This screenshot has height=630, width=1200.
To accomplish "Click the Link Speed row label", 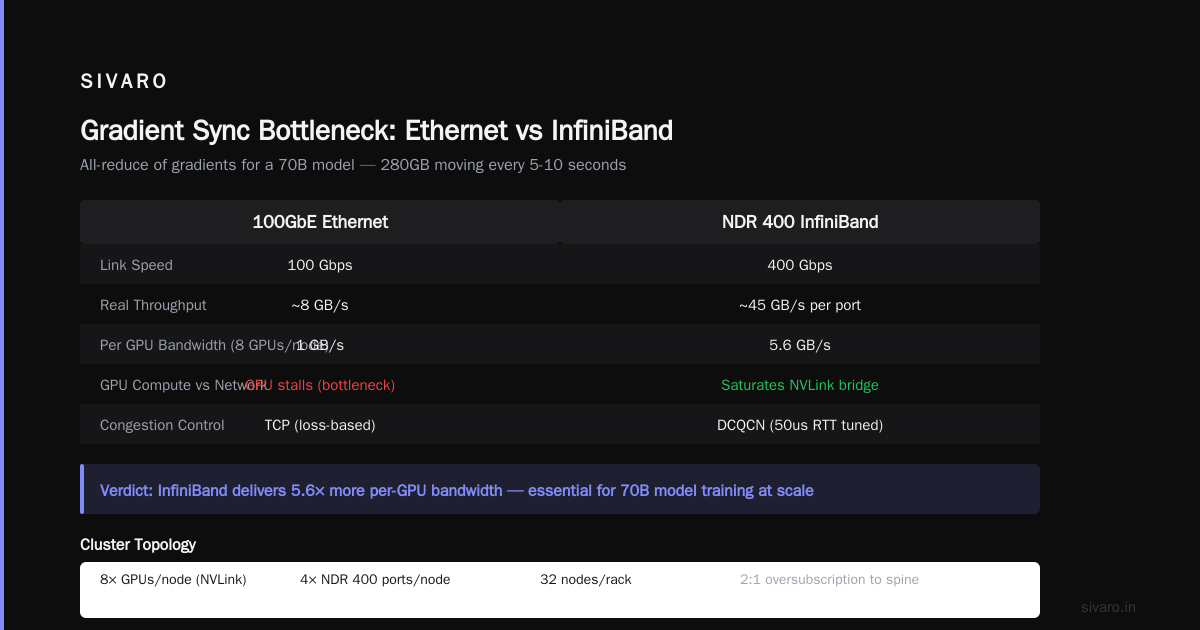I will (x=136, y=265).
